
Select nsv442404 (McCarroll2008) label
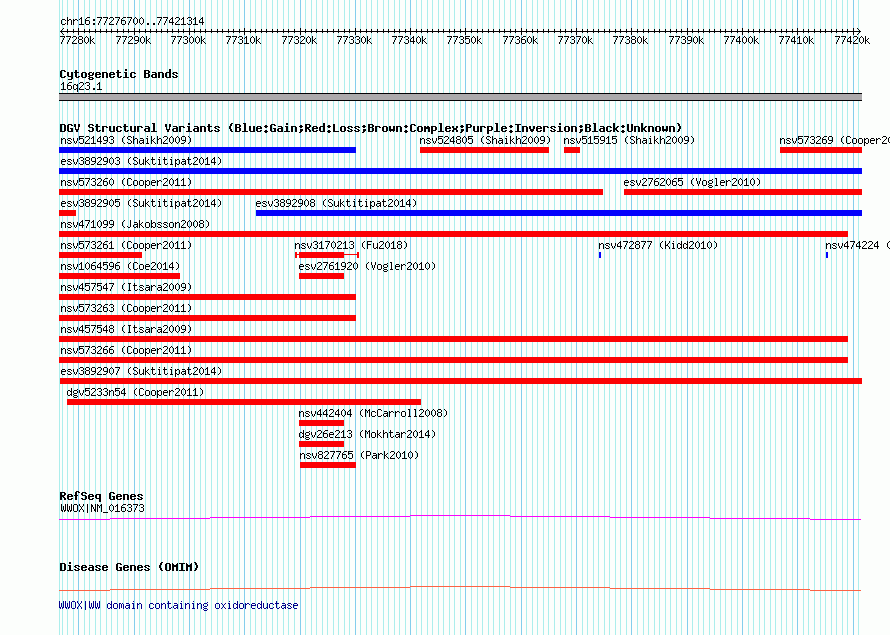373,413
